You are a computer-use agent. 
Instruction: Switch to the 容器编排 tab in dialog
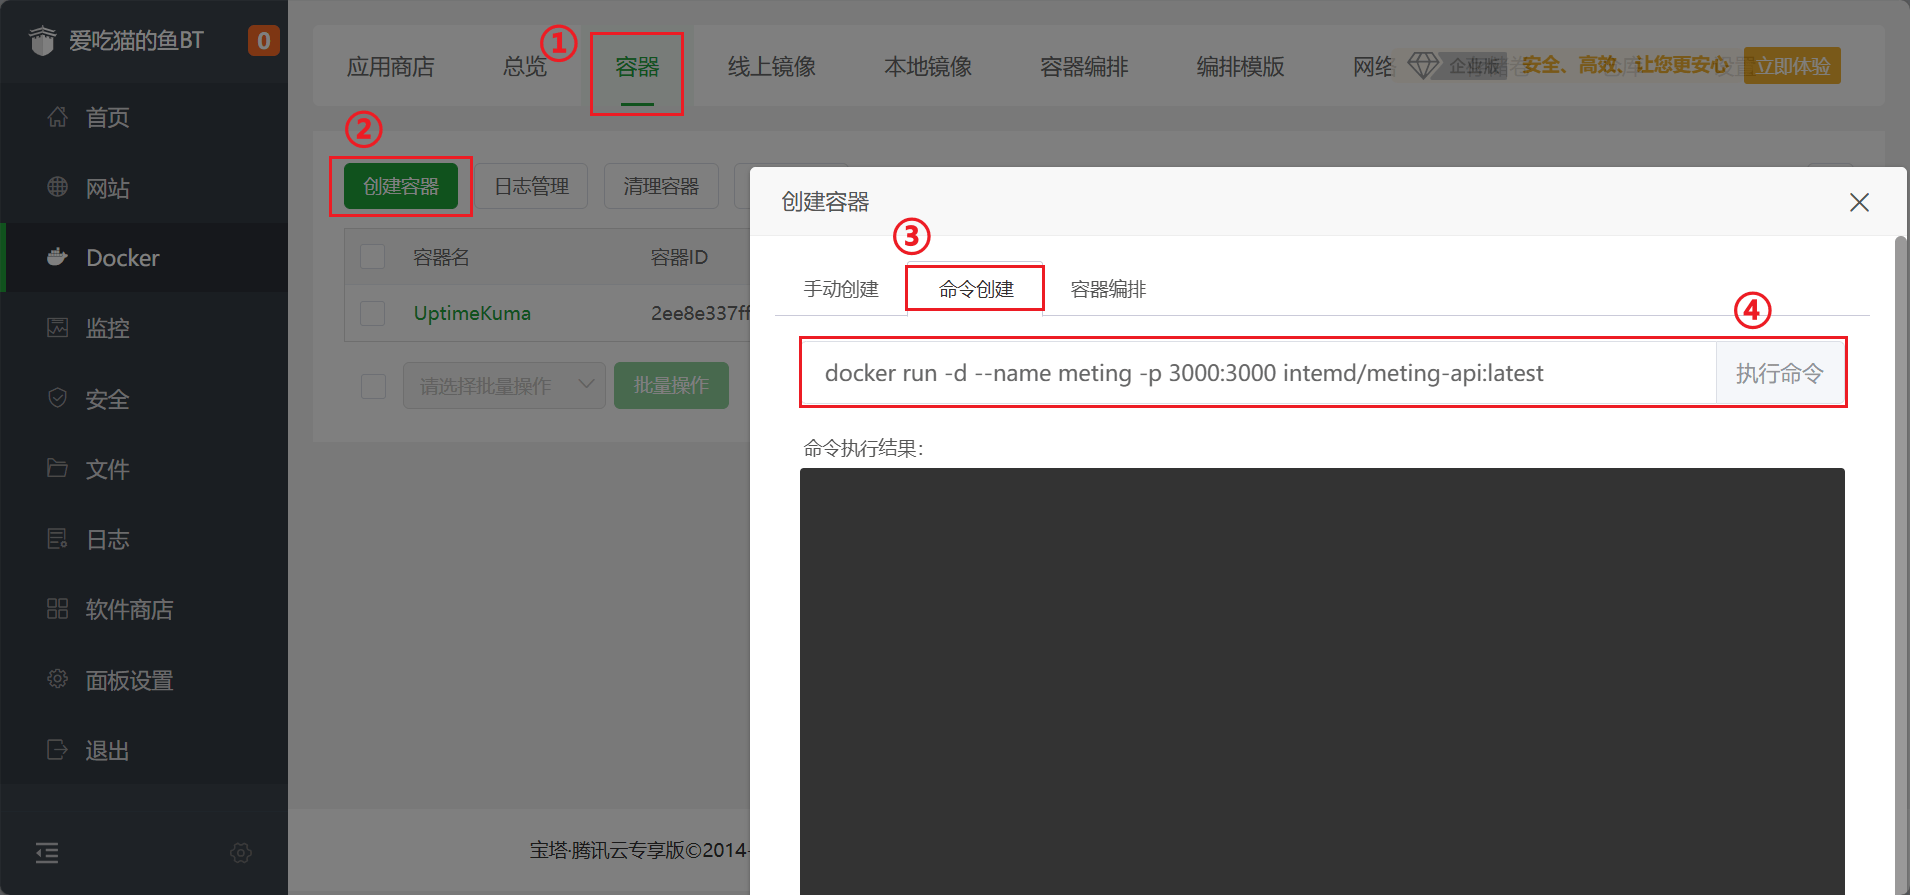point(1108,289)
